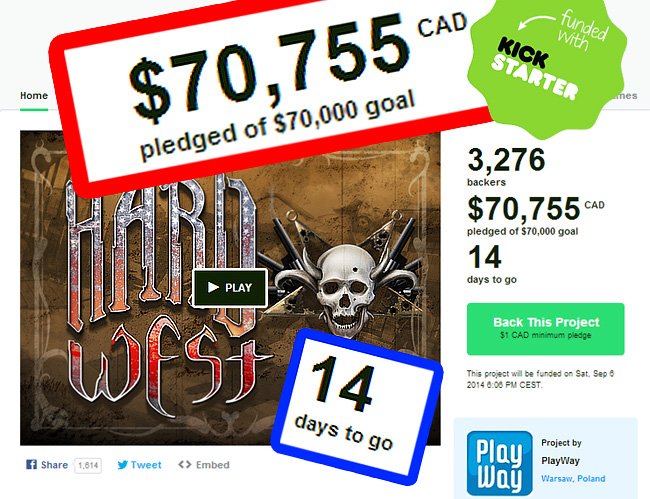Open the Warsaw, Poland location link
The height and width of the screenshot is (499, 650).
tap(573, 479)
